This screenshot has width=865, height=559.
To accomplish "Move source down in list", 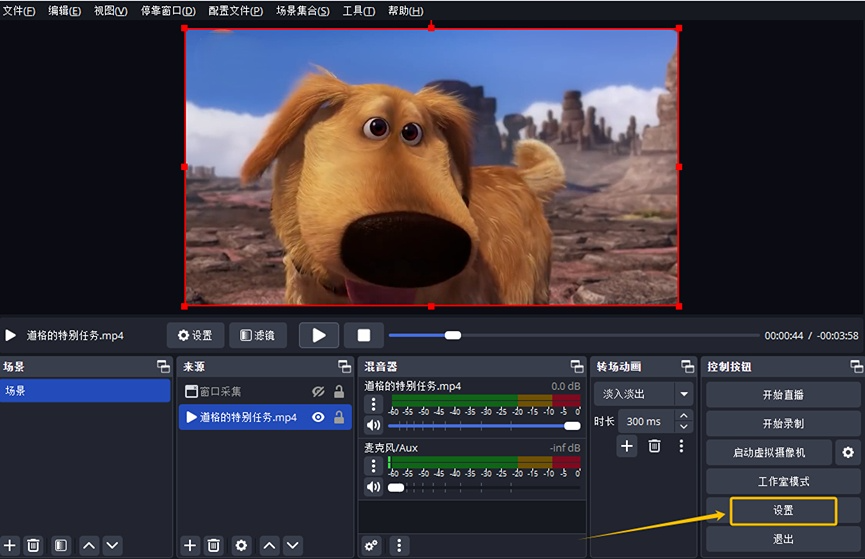I will coord(293,545).
